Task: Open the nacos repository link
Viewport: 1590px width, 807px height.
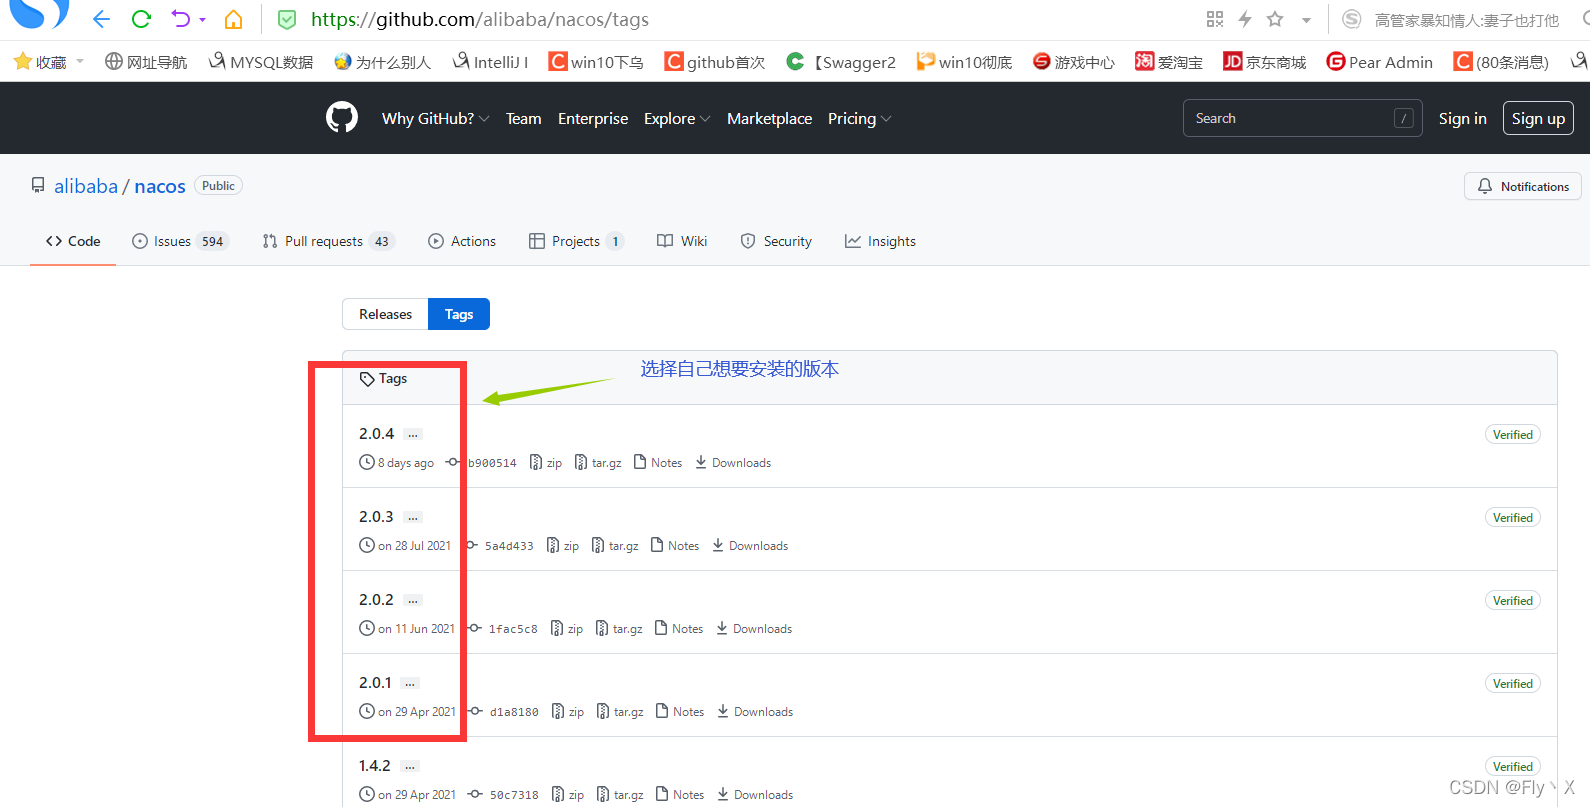Action: pyautogui.click(x=160, y=186)
